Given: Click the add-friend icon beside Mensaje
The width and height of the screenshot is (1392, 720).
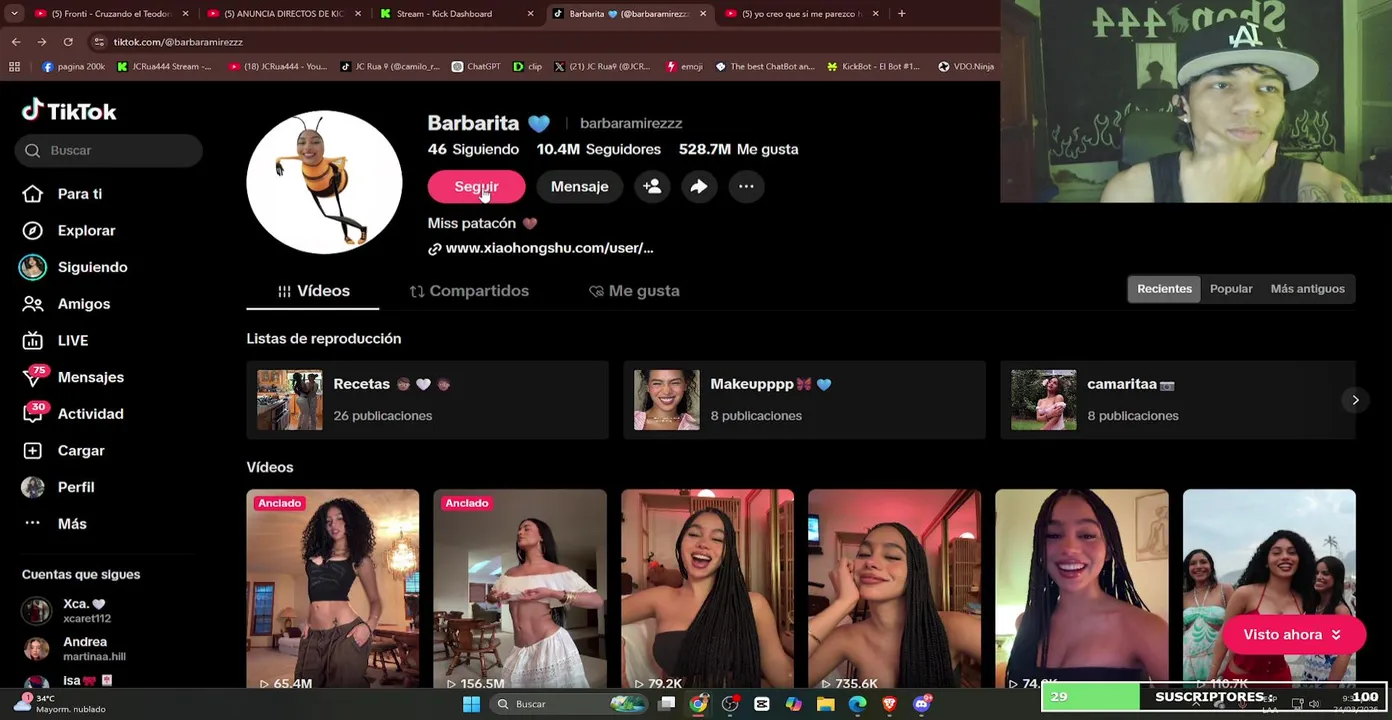Looking at the screenshot, I should coord(652,187).
